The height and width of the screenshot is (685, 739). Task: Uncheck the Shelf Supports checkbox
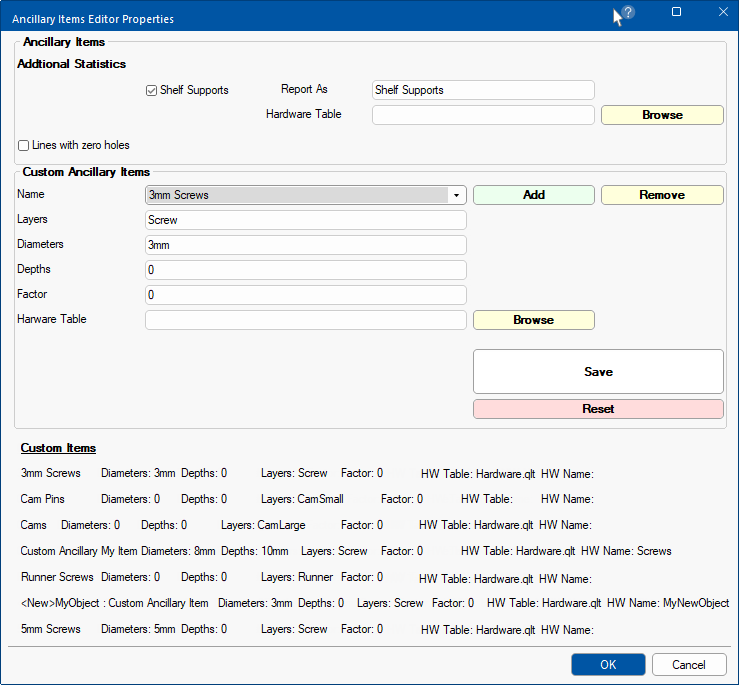point(152,90)
